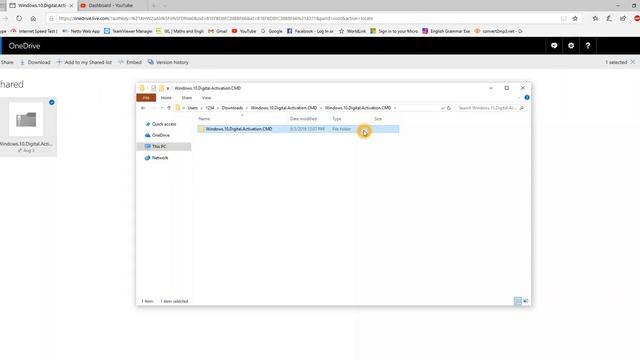Open View tab in Explorer ribbon
The width and height of the screenshot is (640, 360).
click(x=206, y=98)
